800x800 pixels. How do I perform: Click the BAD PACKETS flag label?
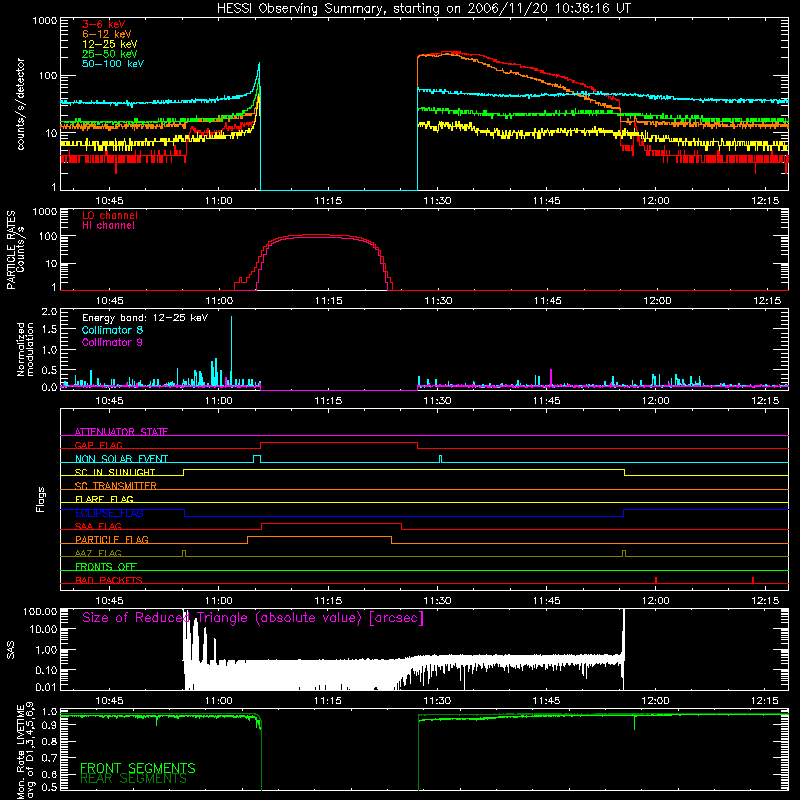coord(109,580)
